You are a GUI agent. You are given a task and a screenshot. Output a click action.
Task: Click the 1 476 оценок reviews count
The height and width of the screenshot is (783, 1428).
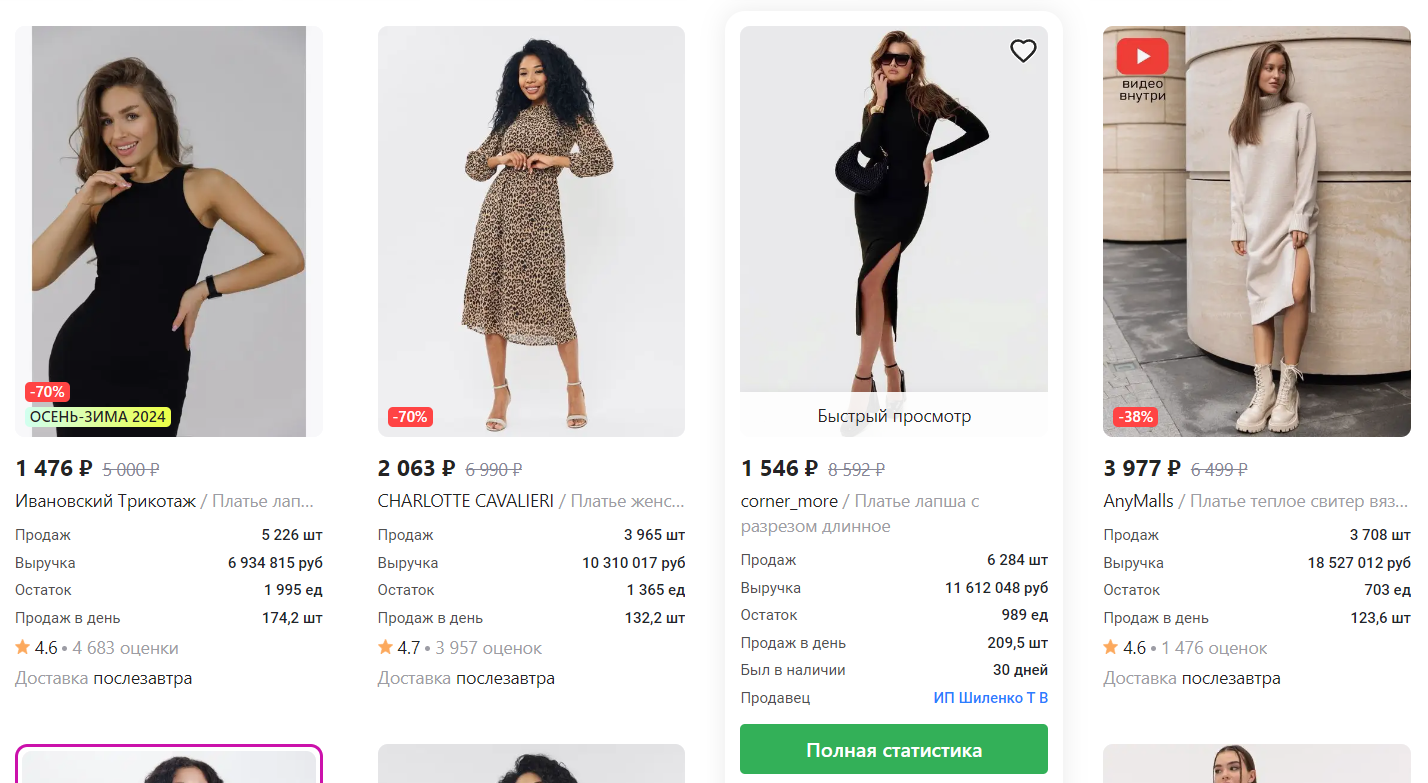point(1213,648)
